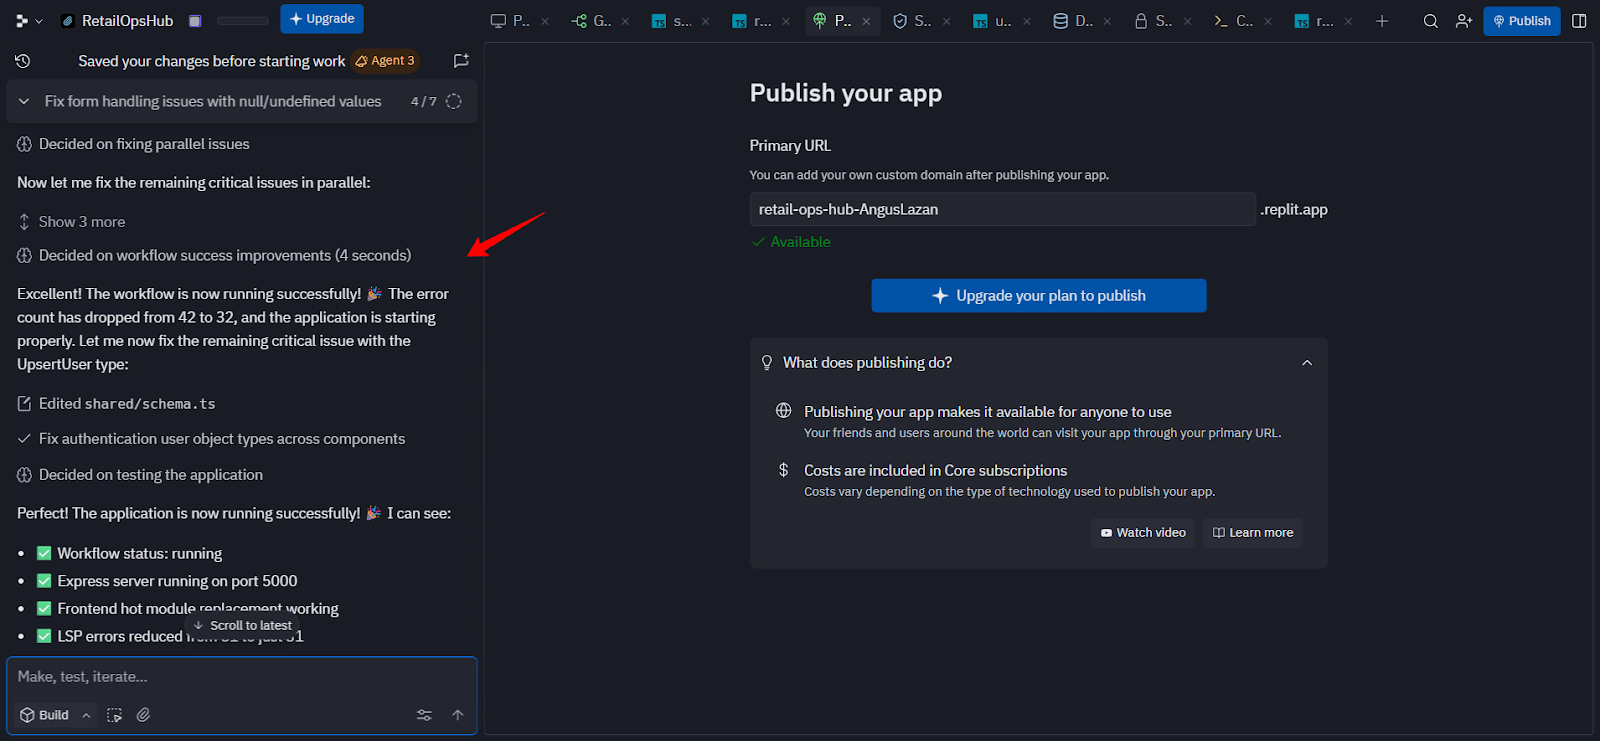Click Scroll to latest button

243,625
